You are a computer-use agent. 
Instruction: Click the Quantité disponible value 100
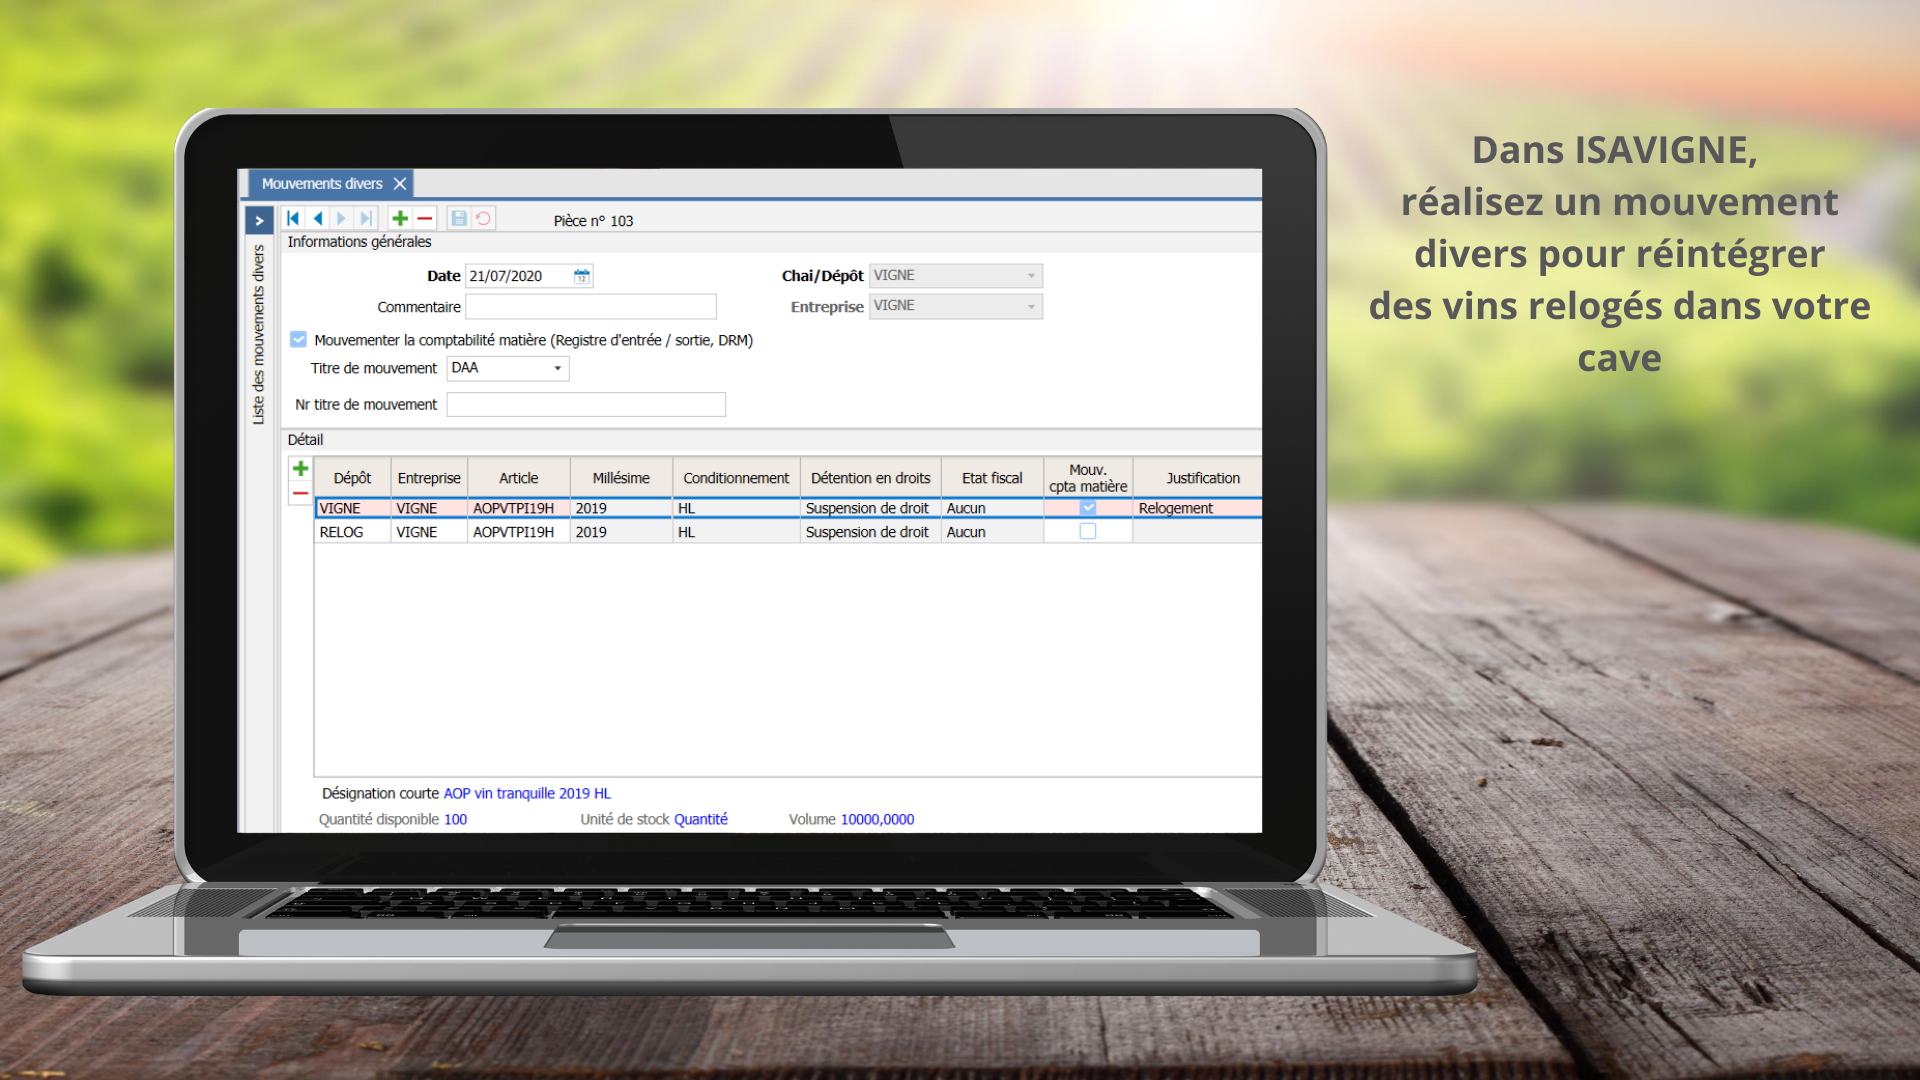point(455,819)
